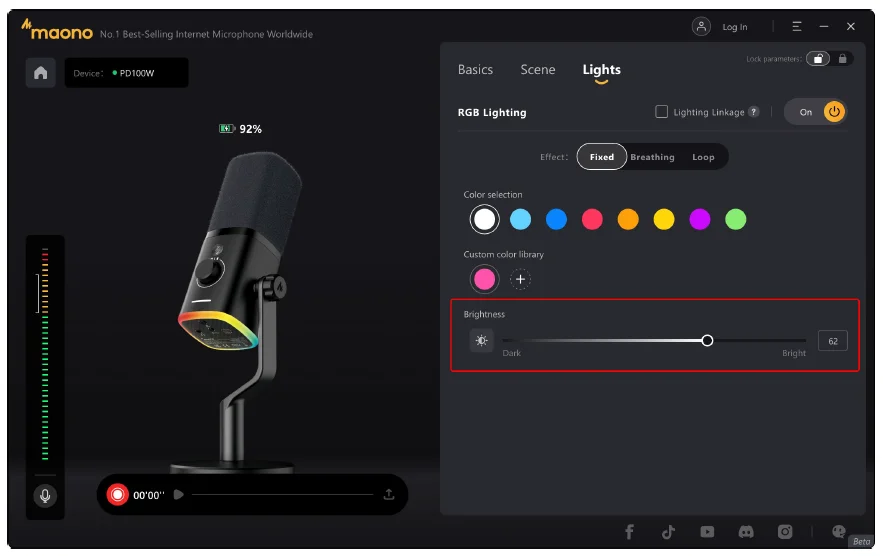Choose the dark blue color swatch
This screenshot has height=556, width=883.
click(556, 219)
